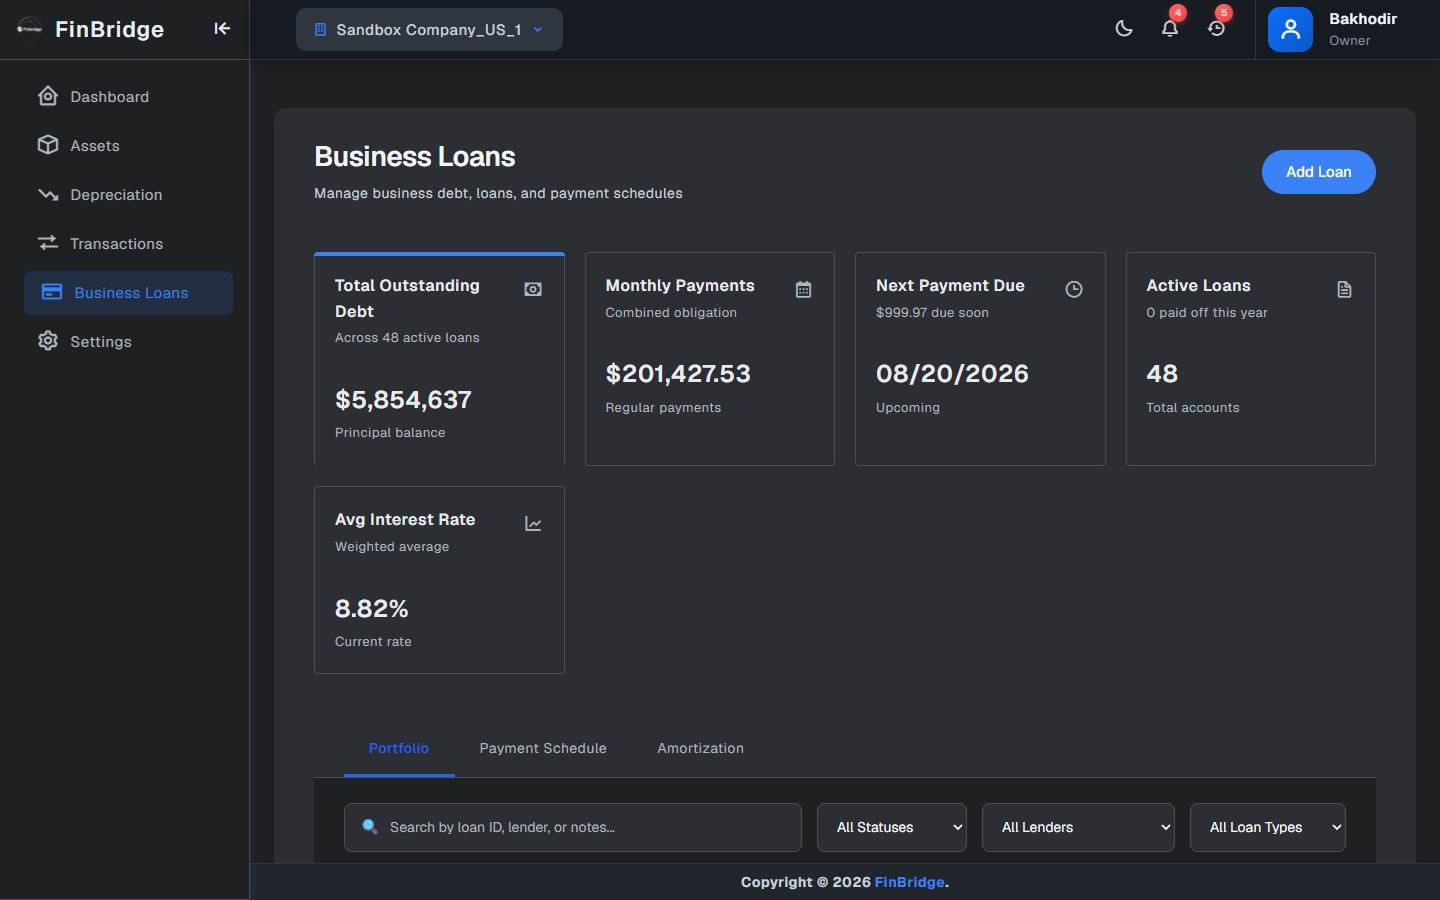Click the Business Loans page heading

(x=415, y=157)
